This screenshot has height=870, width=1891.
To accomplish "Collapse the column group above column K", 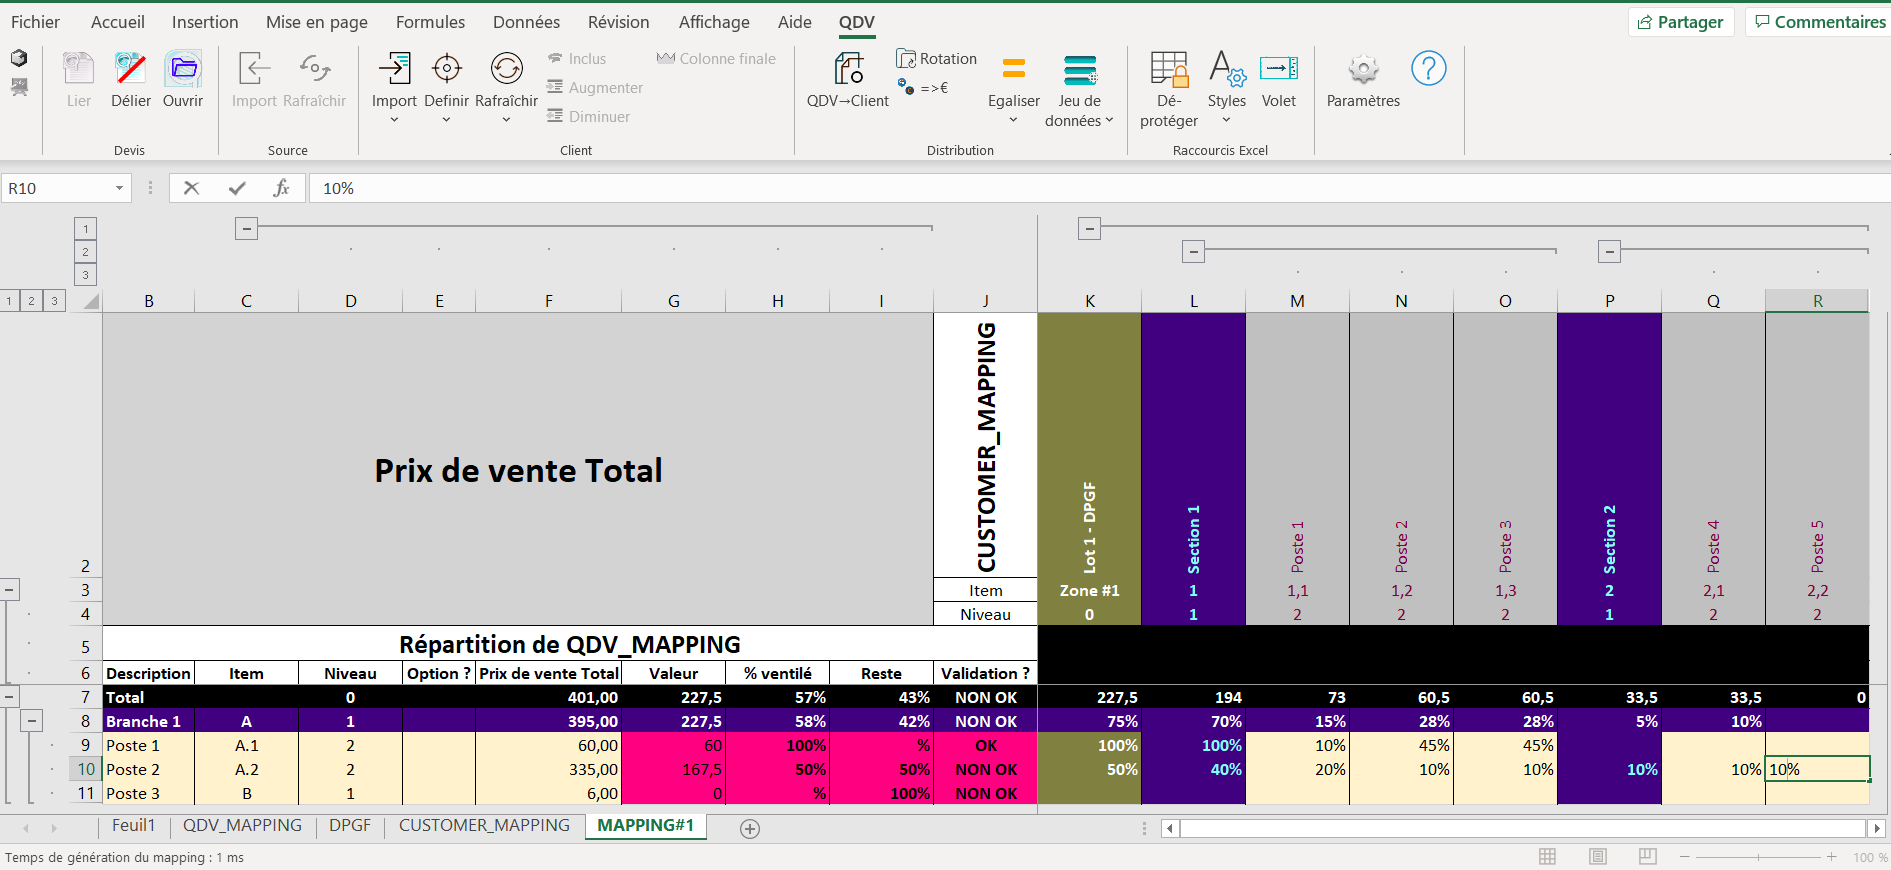I will (x=1090, y=229).
